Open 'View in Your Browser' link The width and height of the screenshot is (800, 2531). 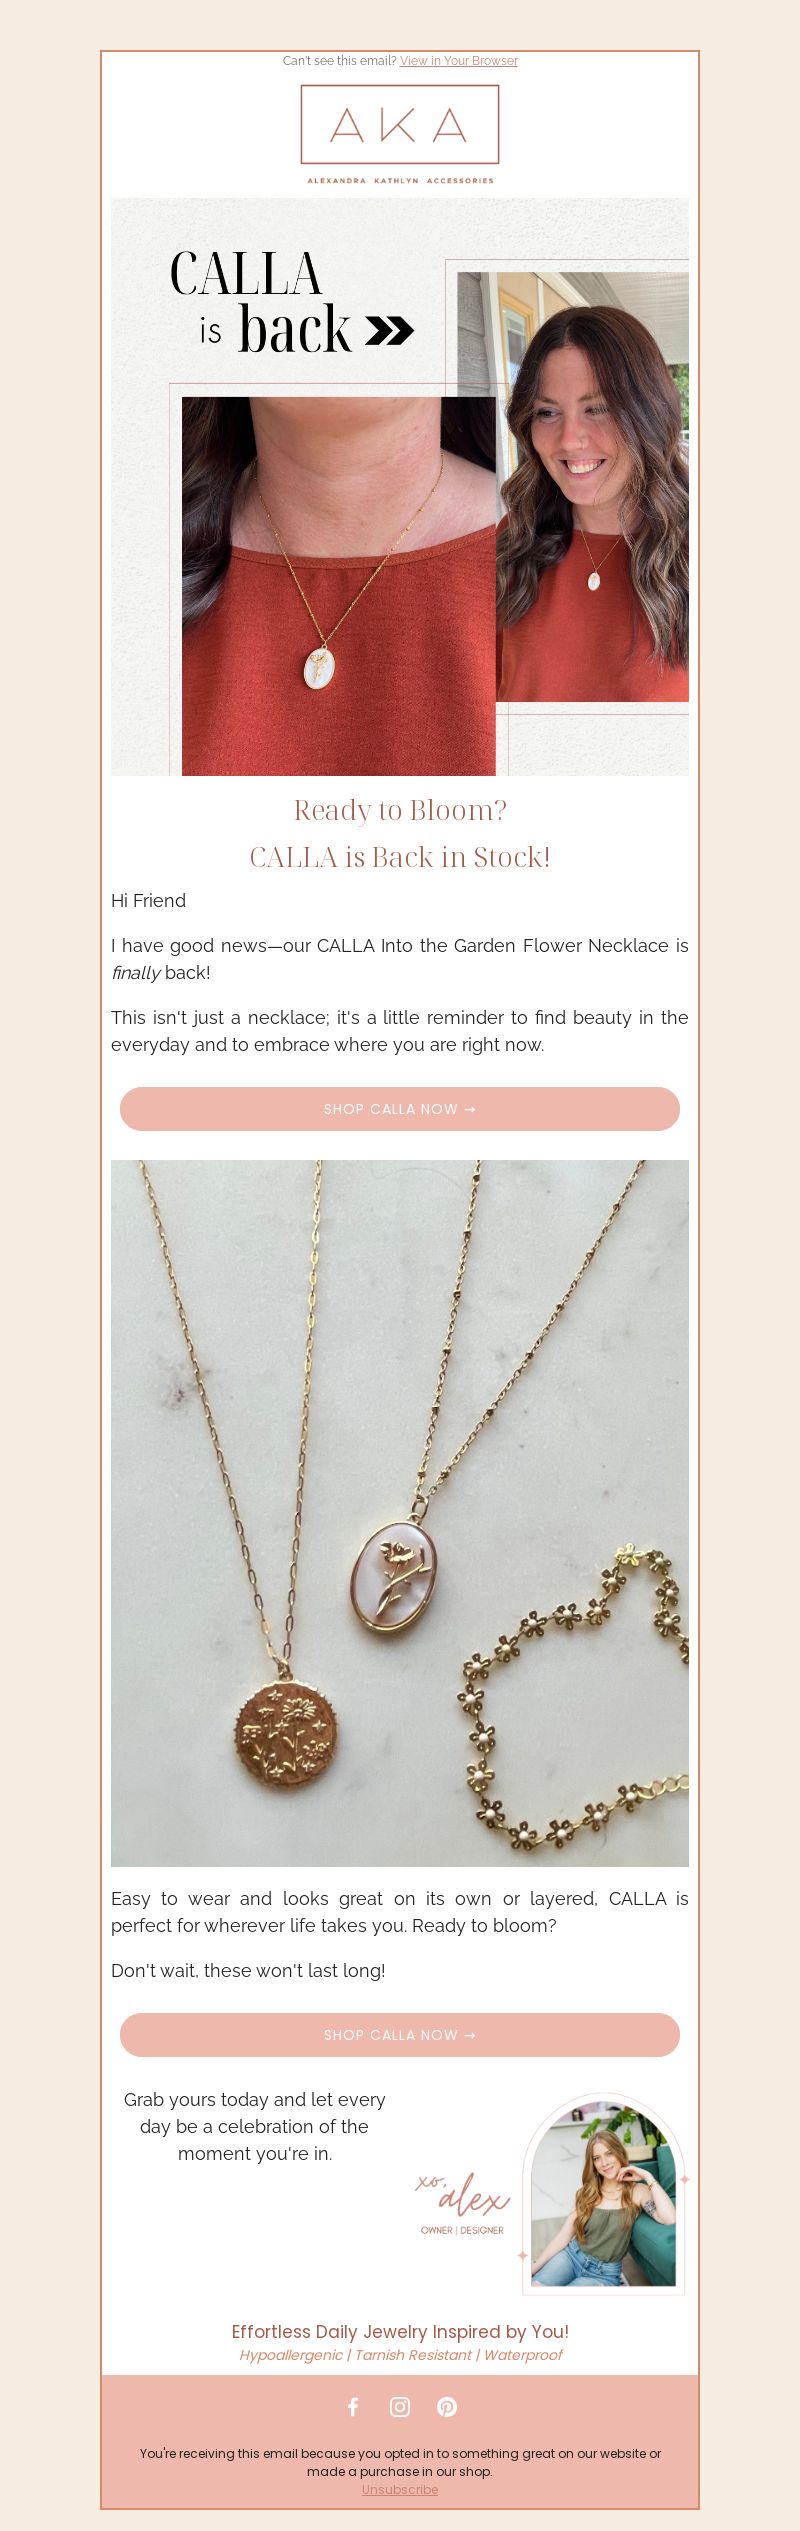pos(459,61)
